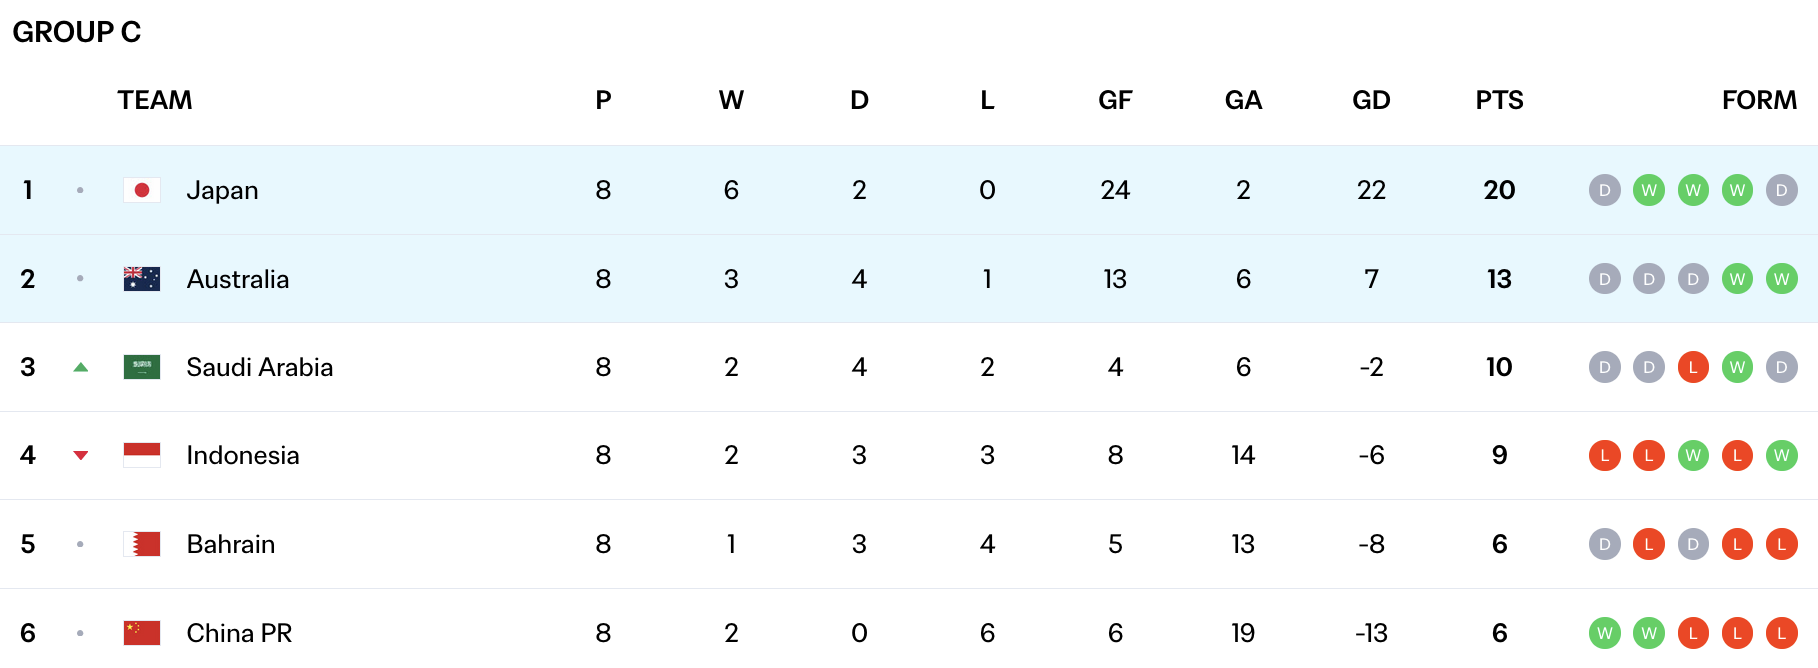Click the Saudi Arabia flag icon

(142, 367)
